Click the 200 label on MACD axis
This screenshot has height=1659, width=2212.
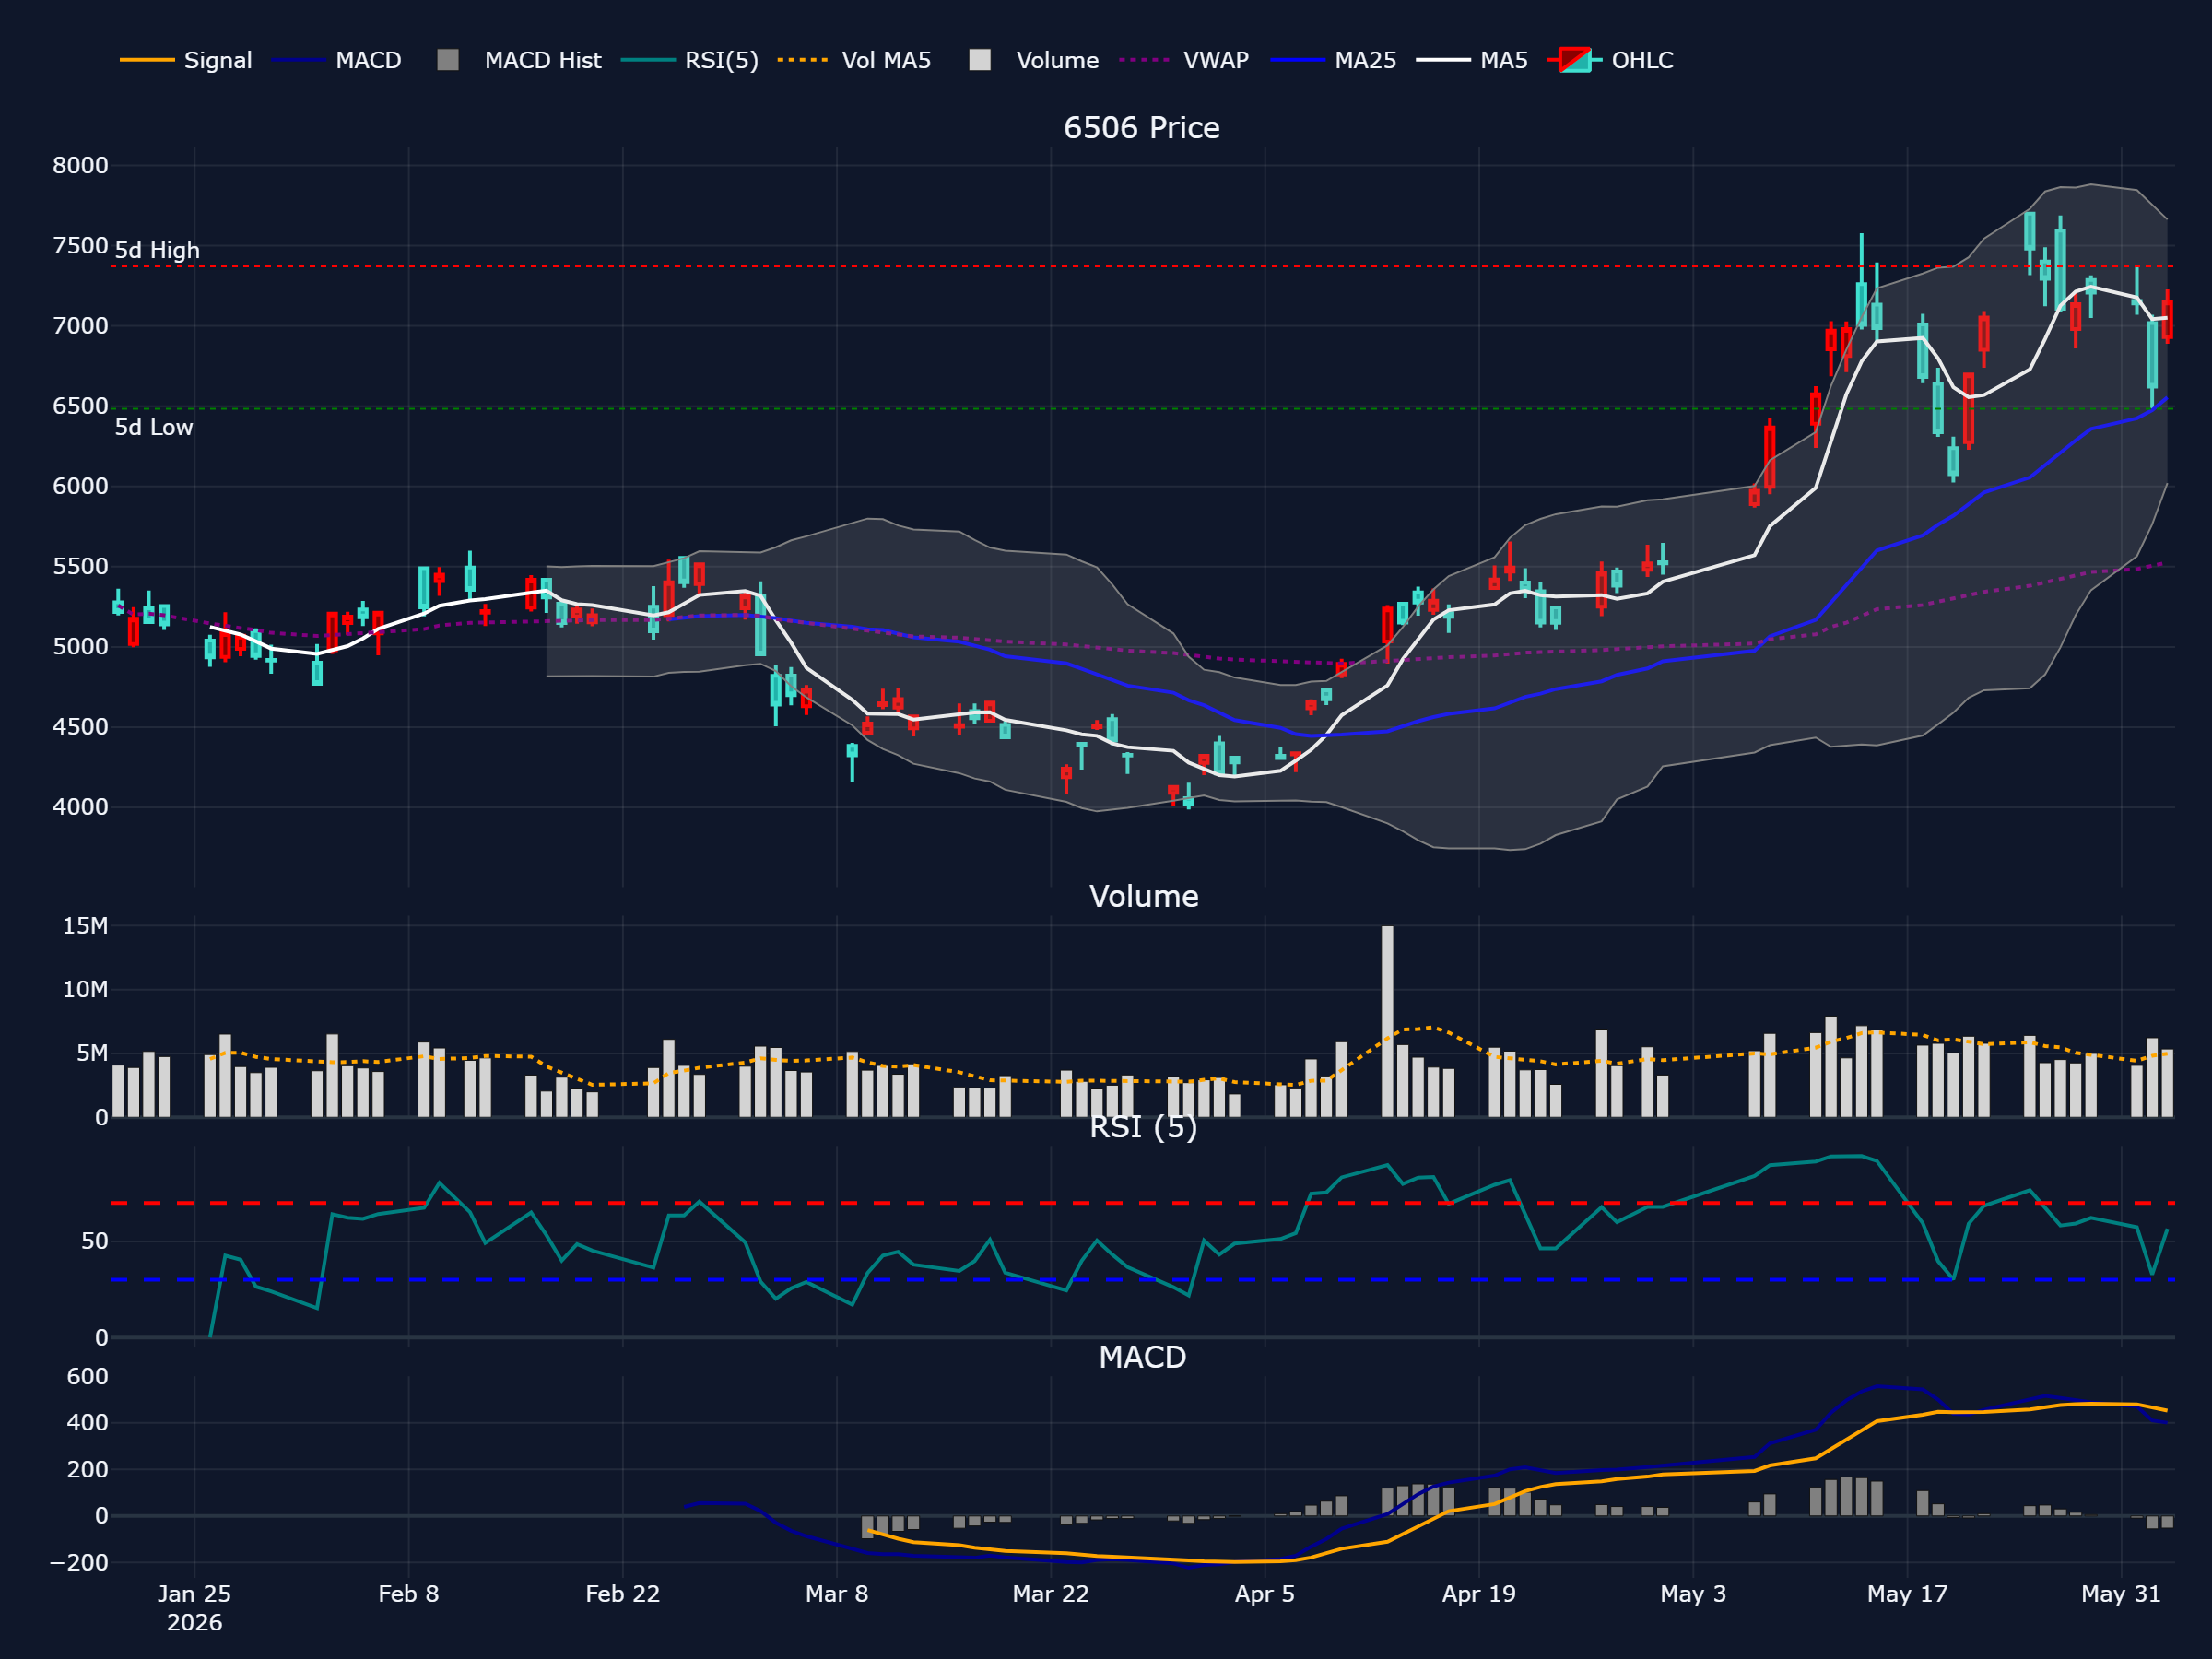(x=88, y=1470)
